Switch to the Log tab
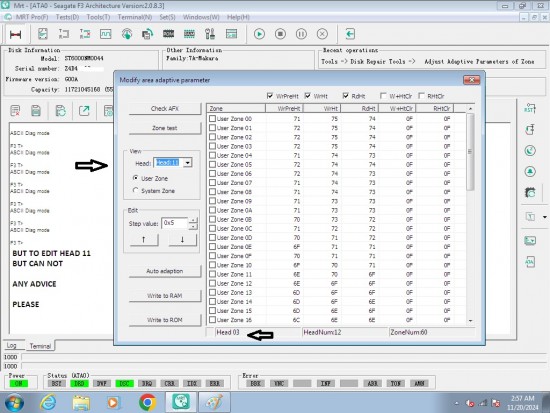 click(12, 346)
